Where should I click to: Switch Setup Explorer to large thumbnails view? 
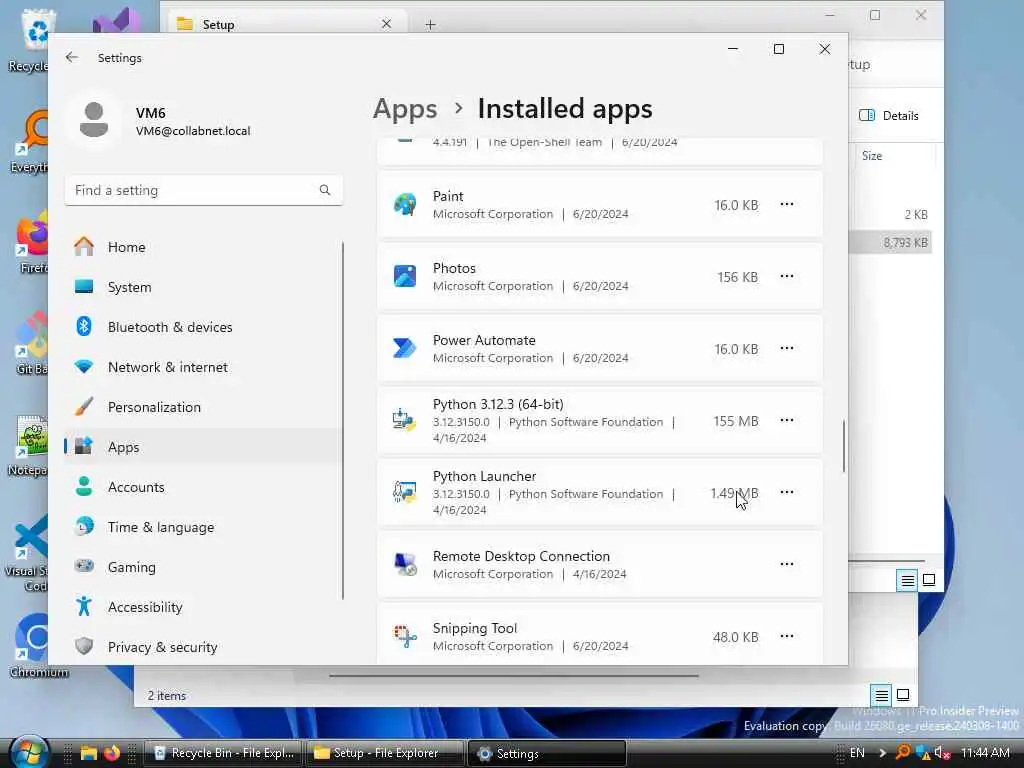click(929, 580)
